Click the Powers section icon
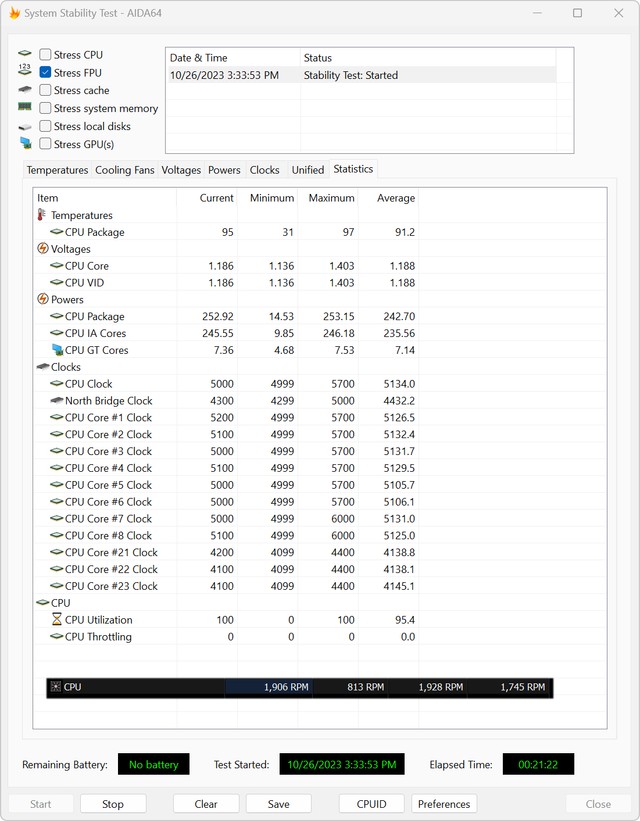 (x=42, y=299)
